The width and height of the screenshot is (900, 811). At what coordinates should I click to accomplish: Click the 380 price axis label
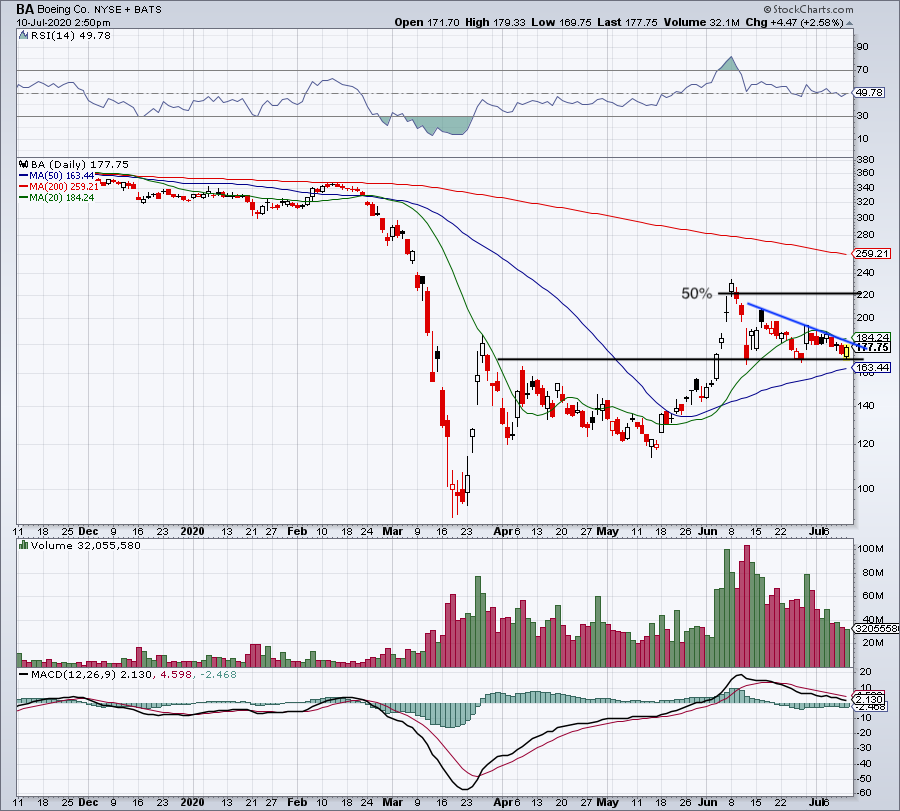click(866, 160)
